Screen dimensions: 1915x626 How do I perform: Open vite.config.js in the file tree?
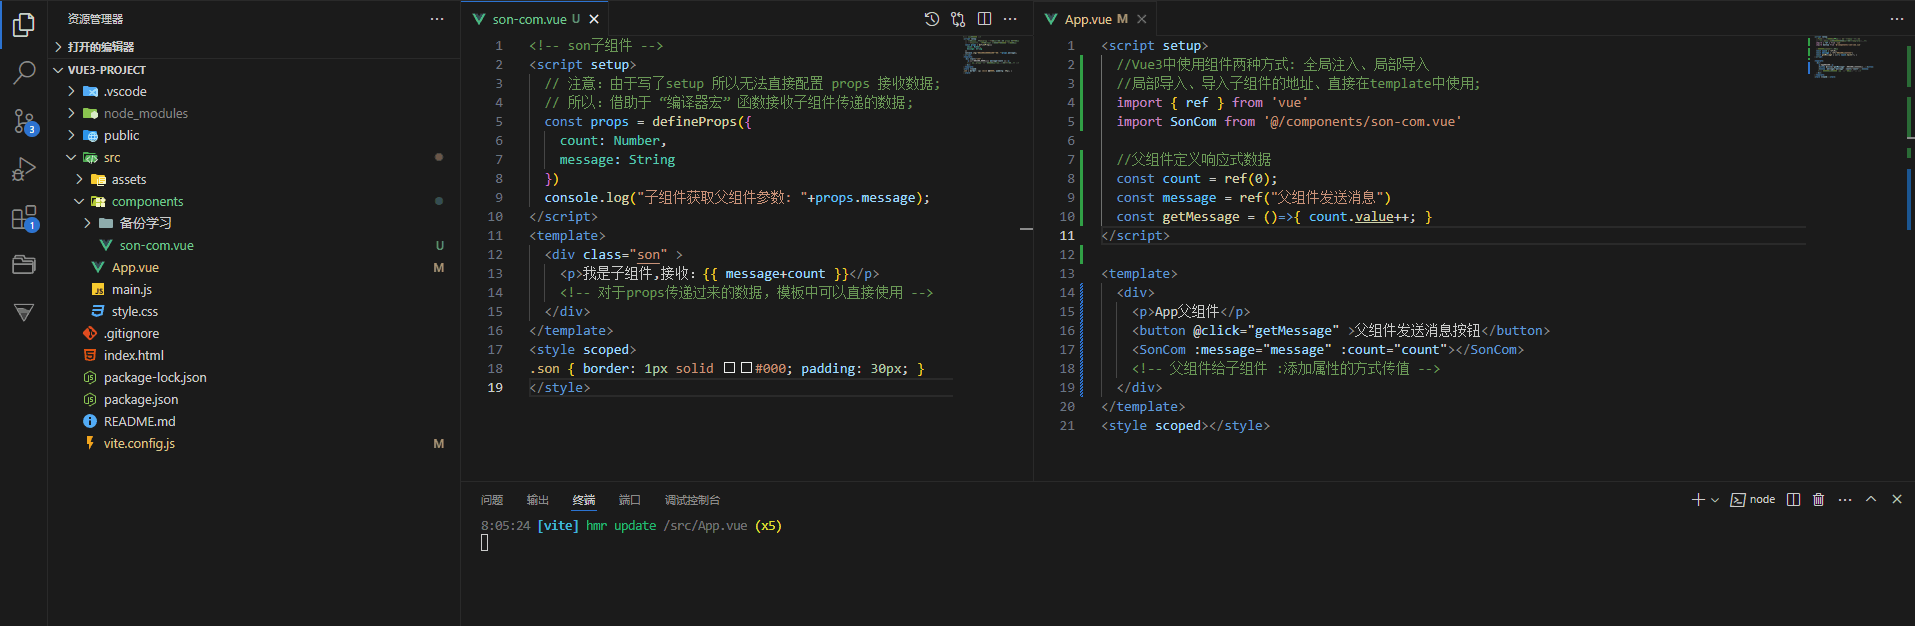tap(254, 443)
